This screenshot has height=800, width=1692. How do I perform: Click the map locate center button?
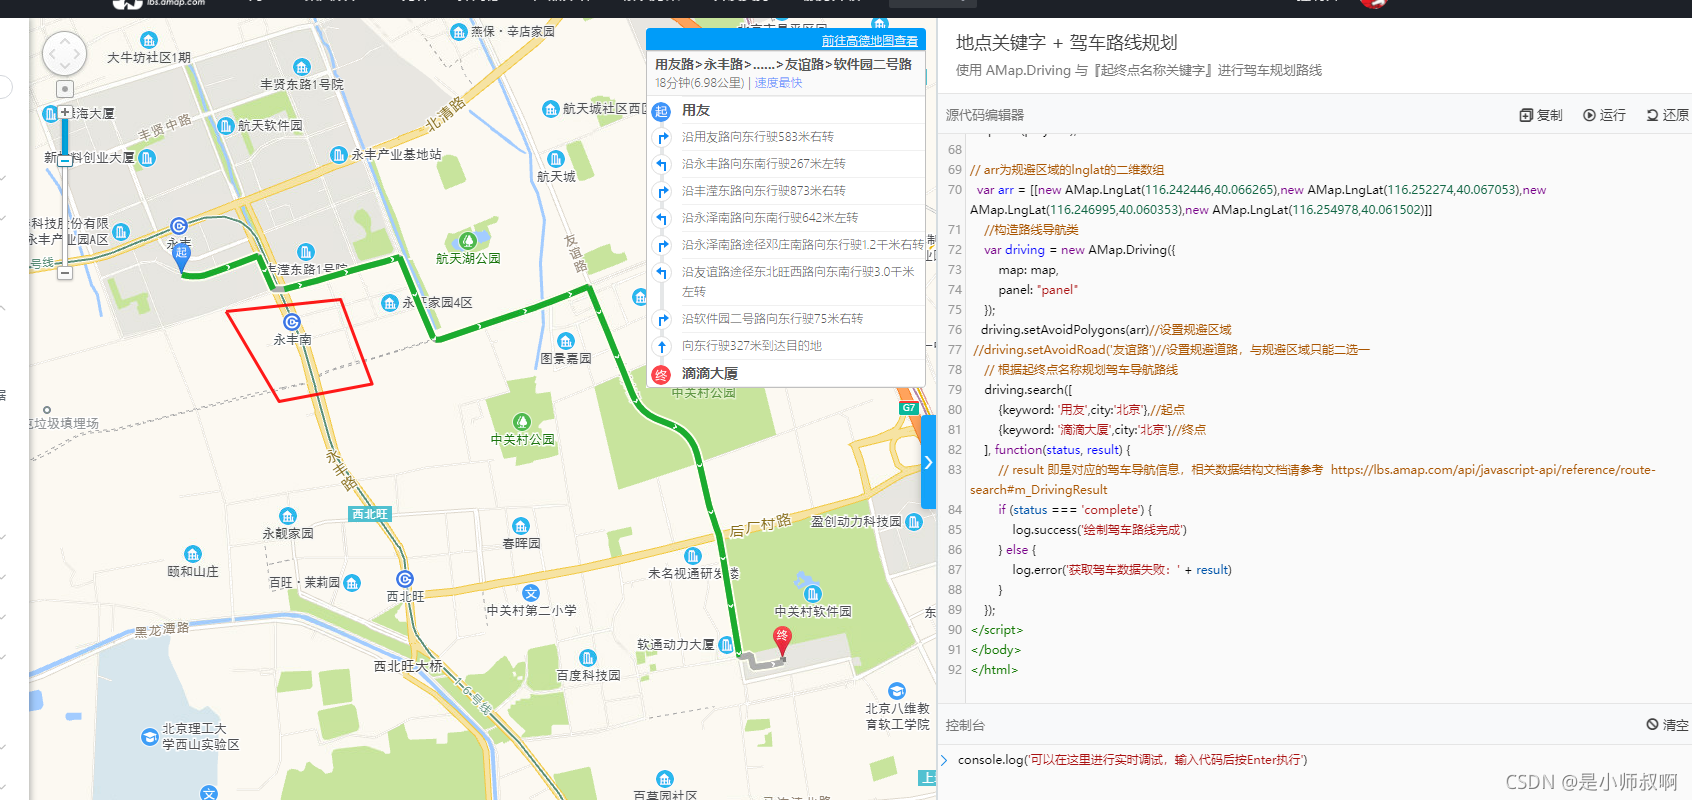click(65, 89)
